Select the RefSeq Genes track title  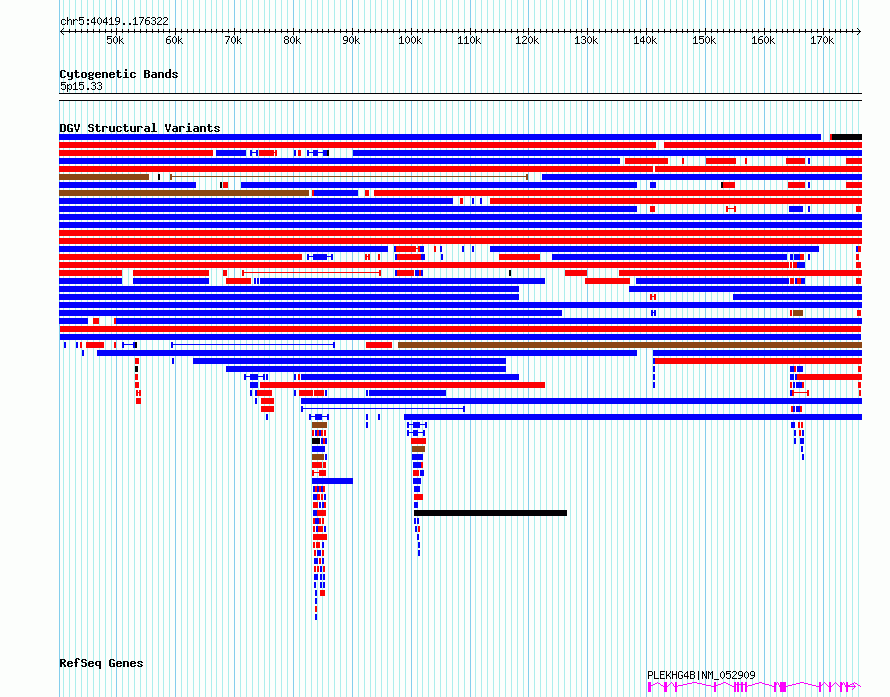(101, 664)
